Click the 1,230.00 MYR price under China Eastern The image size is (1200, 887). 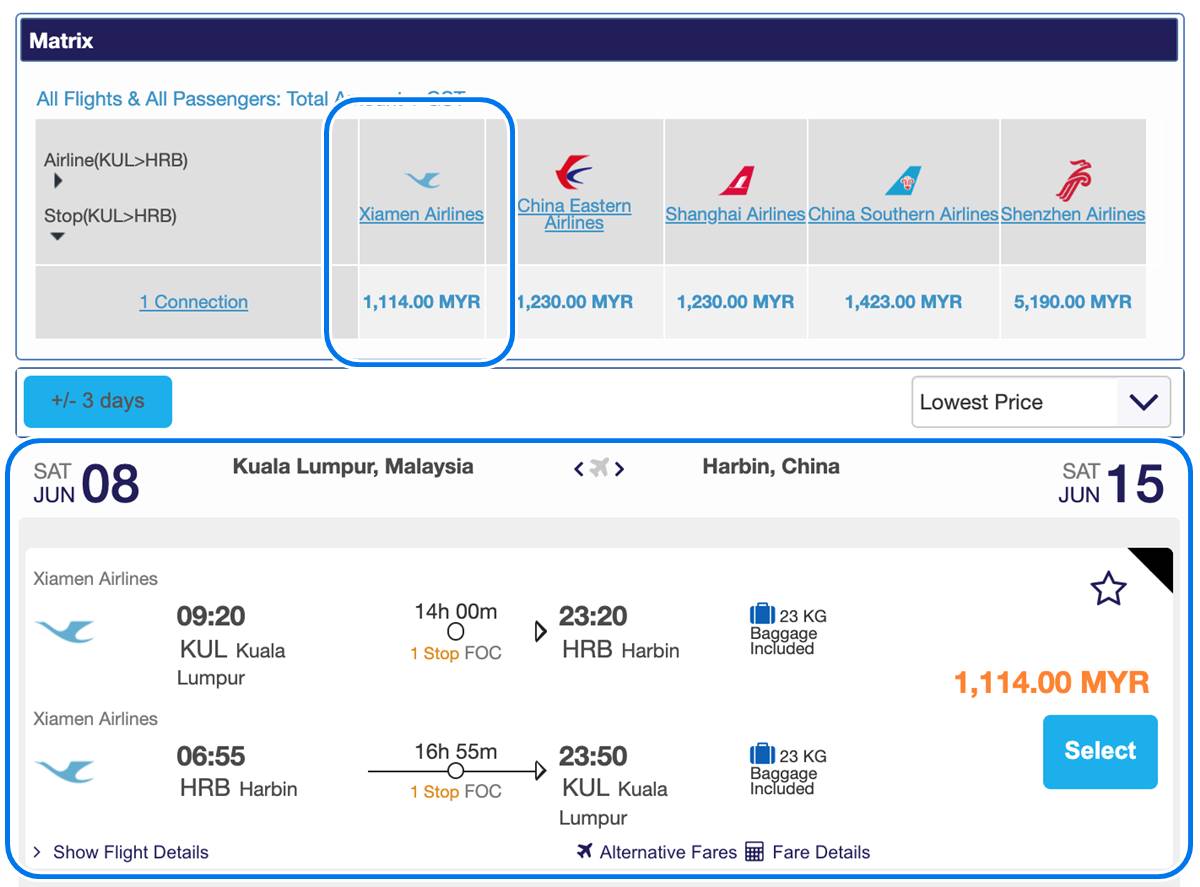pyautogui.click(x=574, y=302)
